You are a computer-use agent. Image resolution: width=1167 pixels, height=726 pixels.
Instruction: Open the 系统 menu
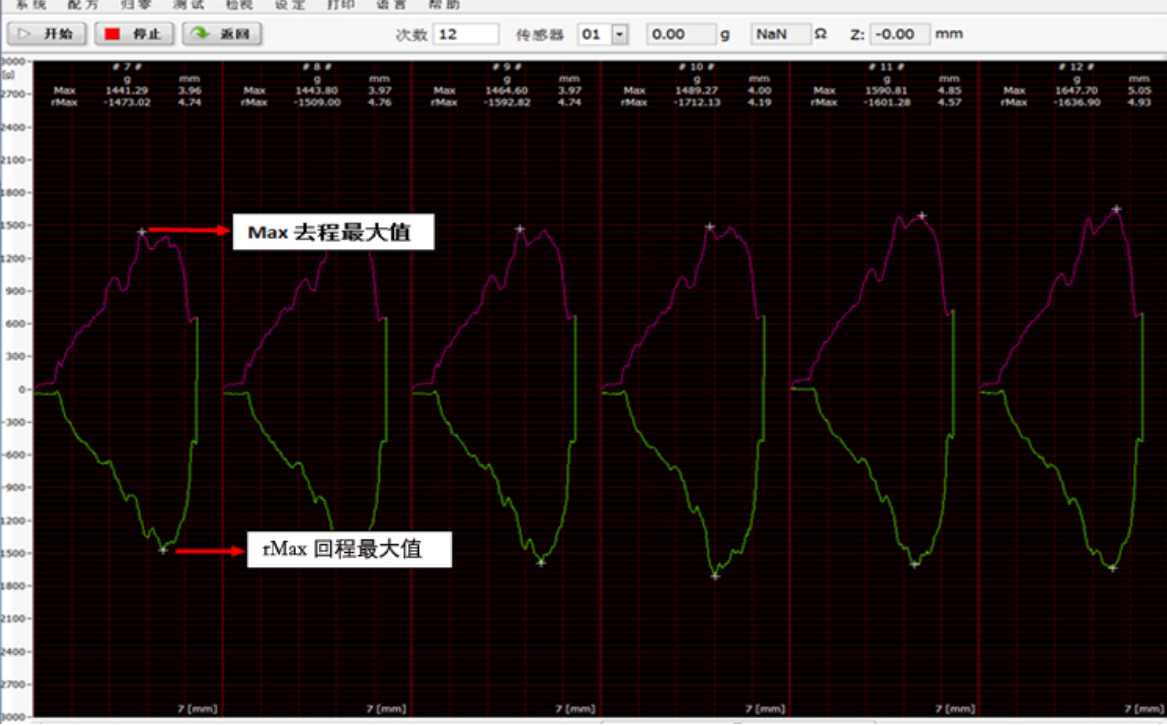(31, 5)
